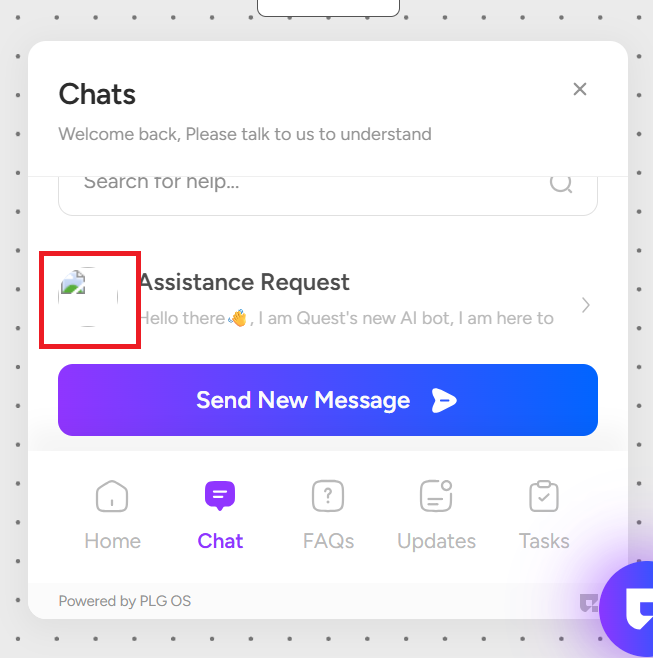The image size is (653, 658).
Task: Click the purple Chat bubble icon
Action: [x=220, y=496]
